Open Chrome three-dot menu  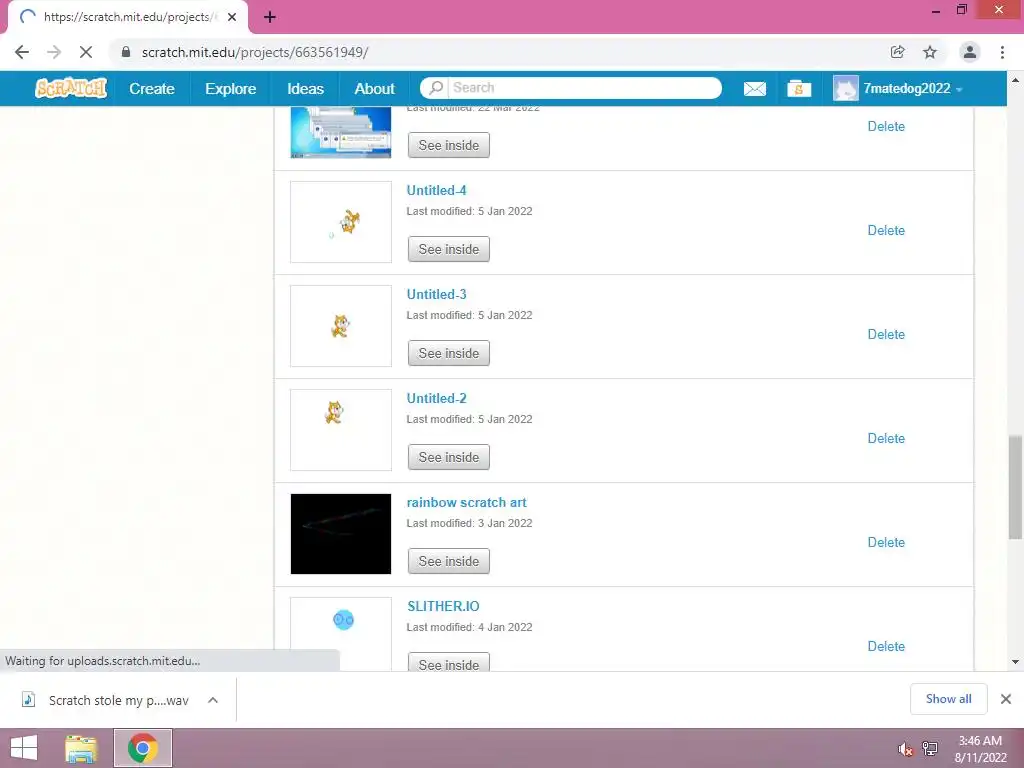pos(1002,52)
